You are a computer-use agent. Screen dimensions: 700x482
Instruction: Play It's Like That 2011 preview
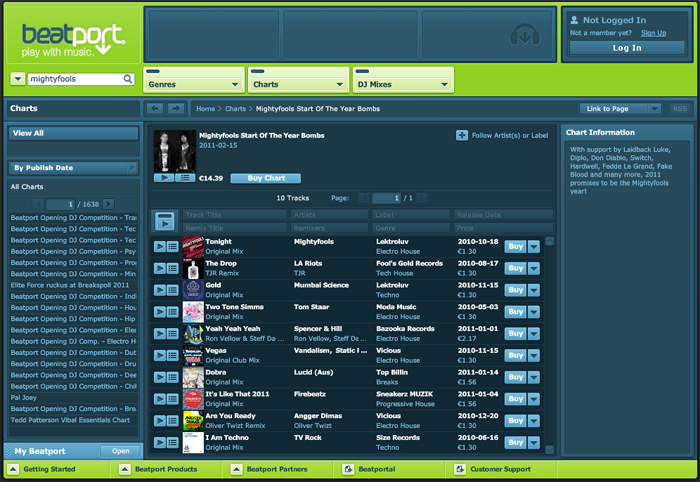point(160,399)
